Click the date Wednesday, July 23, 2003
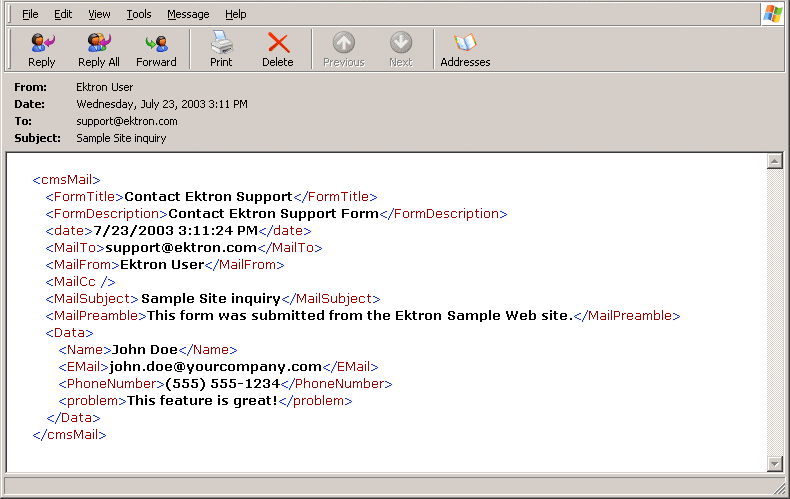 pos(162,104)
